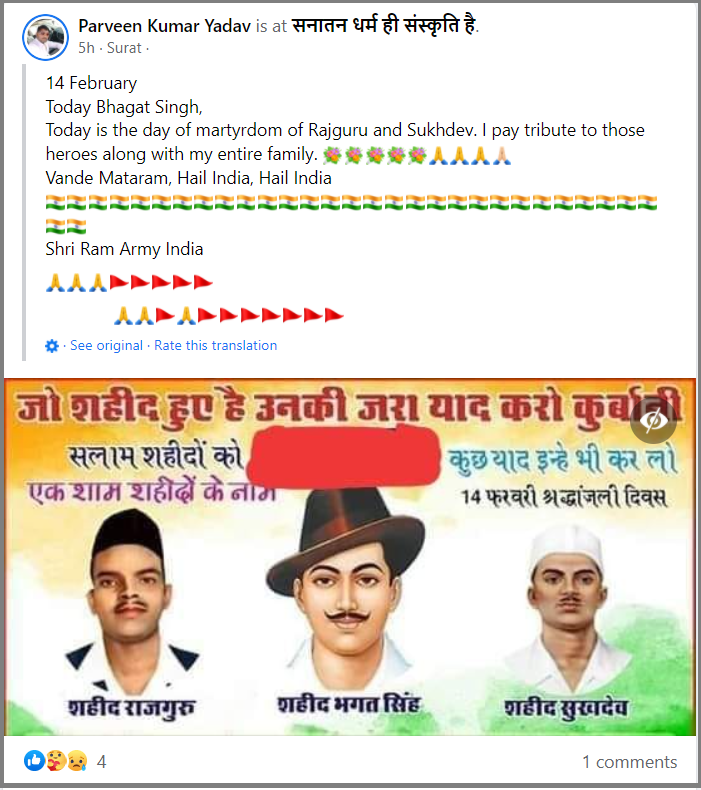Click Rate this translation link
Screen dimensions: 701x790
216,346
